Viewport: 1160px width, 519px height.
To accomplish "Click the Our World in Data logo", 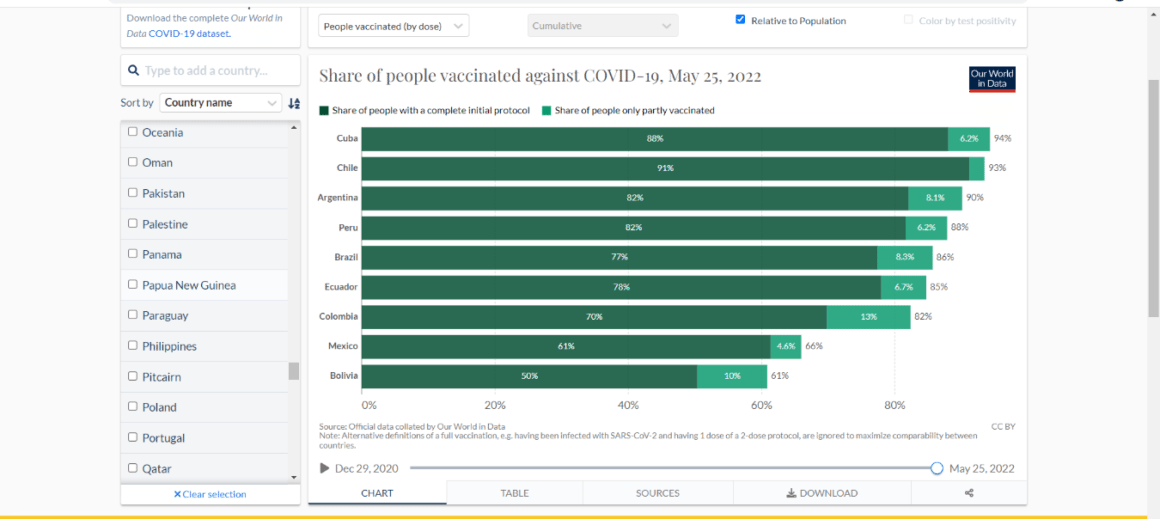I will coord(992,79).
